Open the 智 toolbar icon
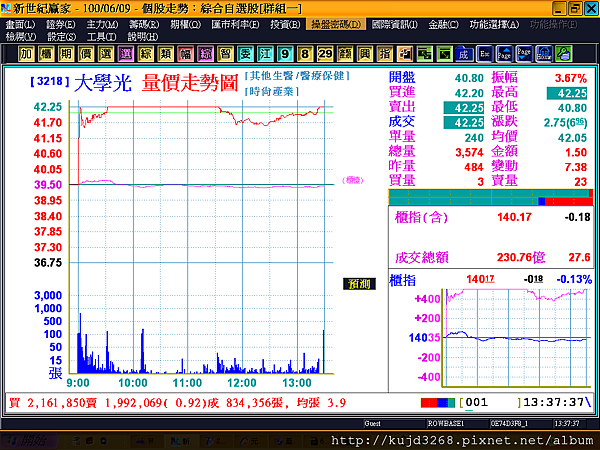Image resolution: width=600 pixels, height=450 pixels. pos(225,54)
